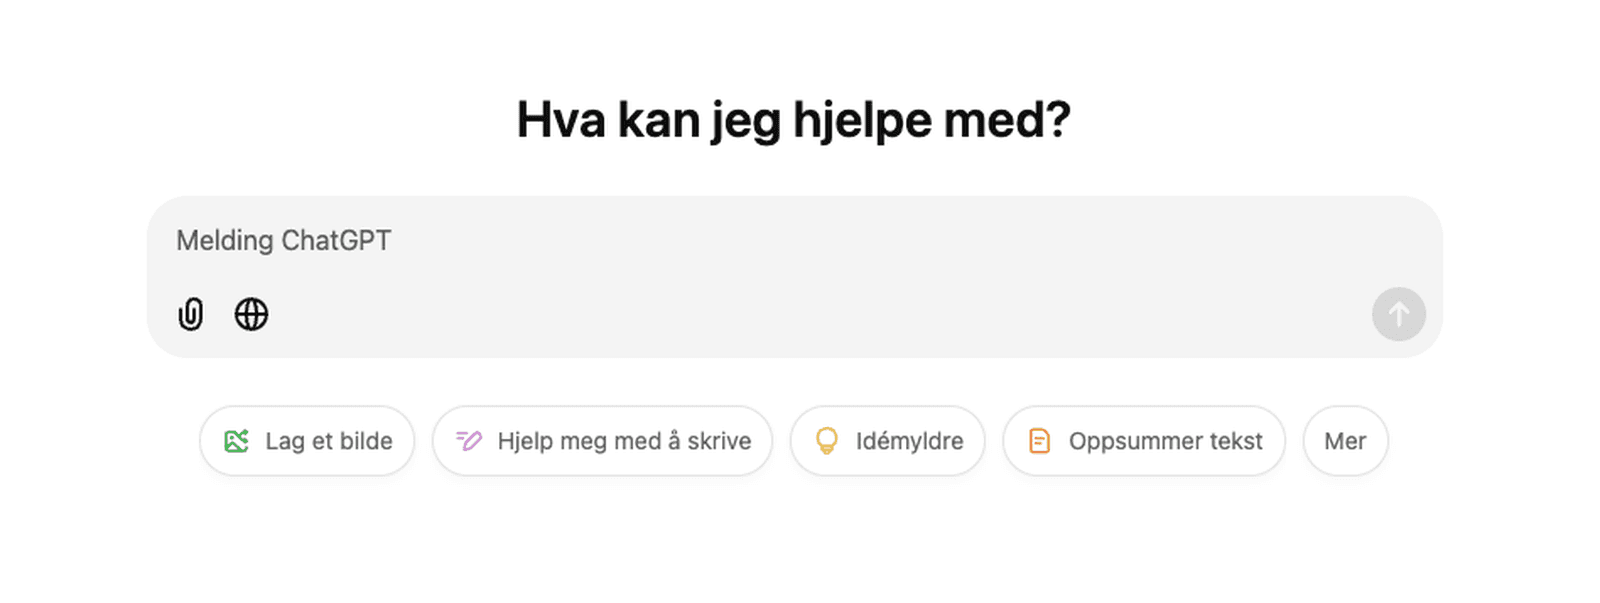Click the orange document summarize icon

[1040, 441]
